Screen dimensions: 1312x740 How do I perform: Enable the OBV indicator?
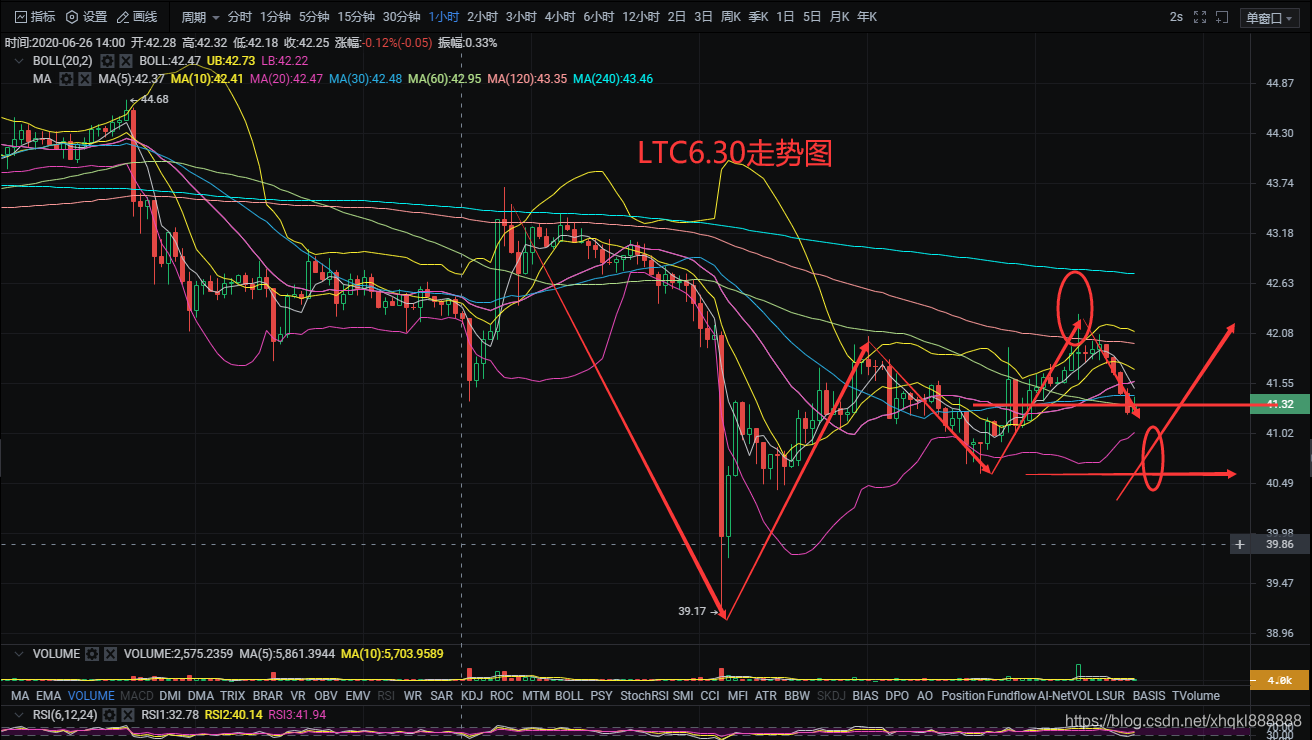pyautogui.click(x=326, y=696)
